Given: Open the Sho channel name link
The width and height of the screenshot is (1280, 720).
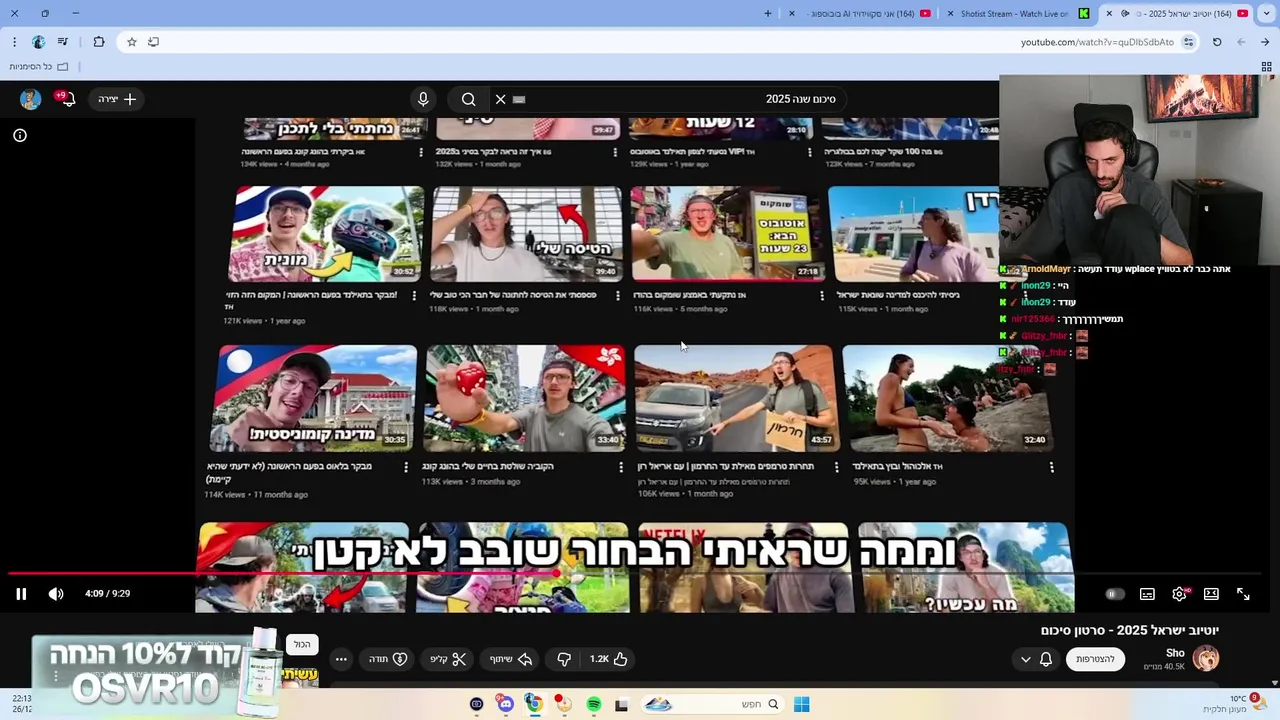Looking at the screenshot, I should pos(1175,653).
